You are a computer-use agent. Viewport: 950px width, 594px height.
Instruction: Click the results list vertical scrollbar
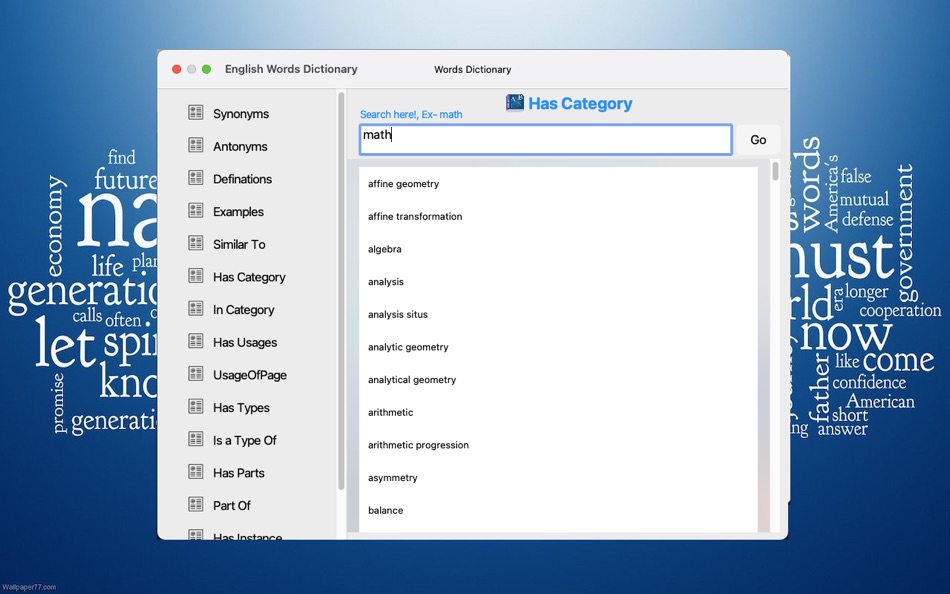775,172
